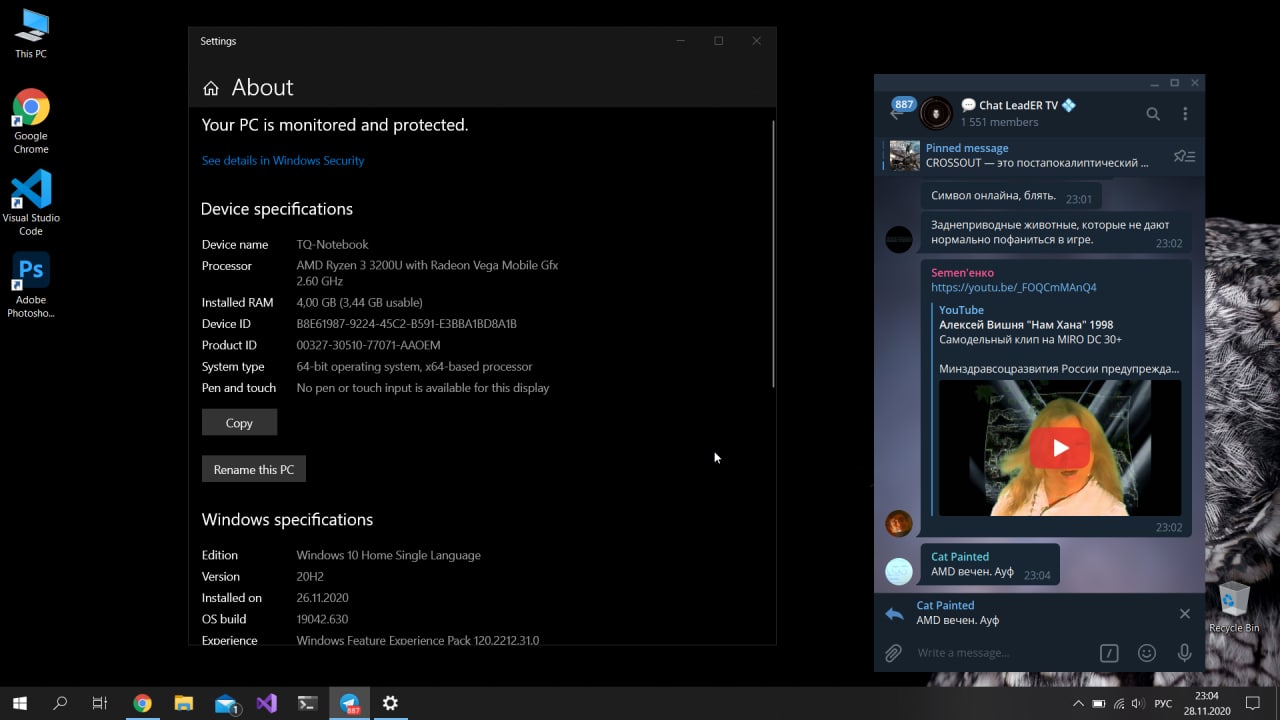Open Cat Painted sender name
The height and width of the screenshot is (720, 1280).
tap(960, 557)
